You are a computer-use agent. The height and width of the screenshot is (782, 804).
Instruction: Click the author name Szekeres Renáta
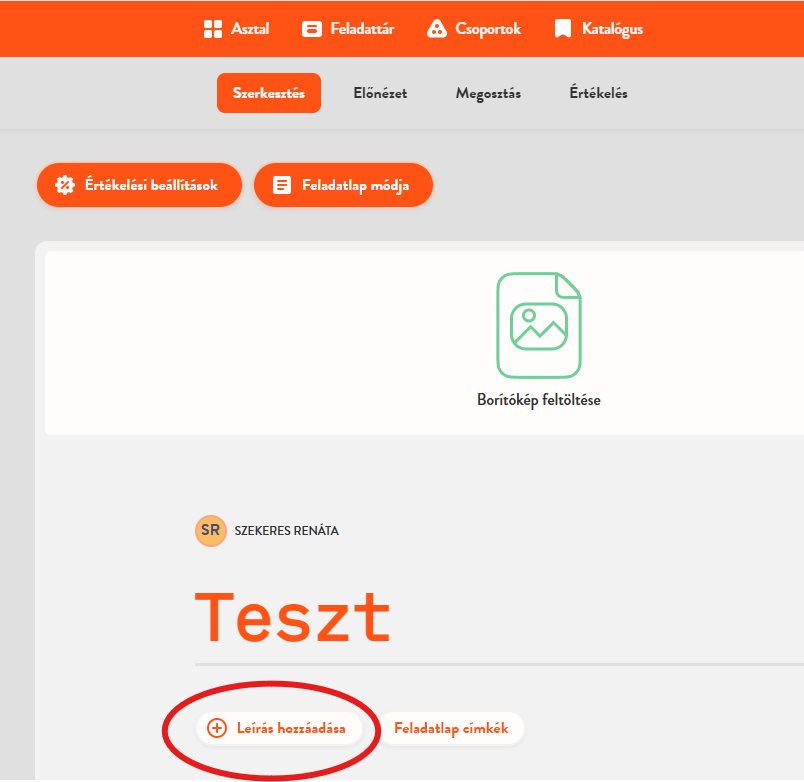click(286, 531)
